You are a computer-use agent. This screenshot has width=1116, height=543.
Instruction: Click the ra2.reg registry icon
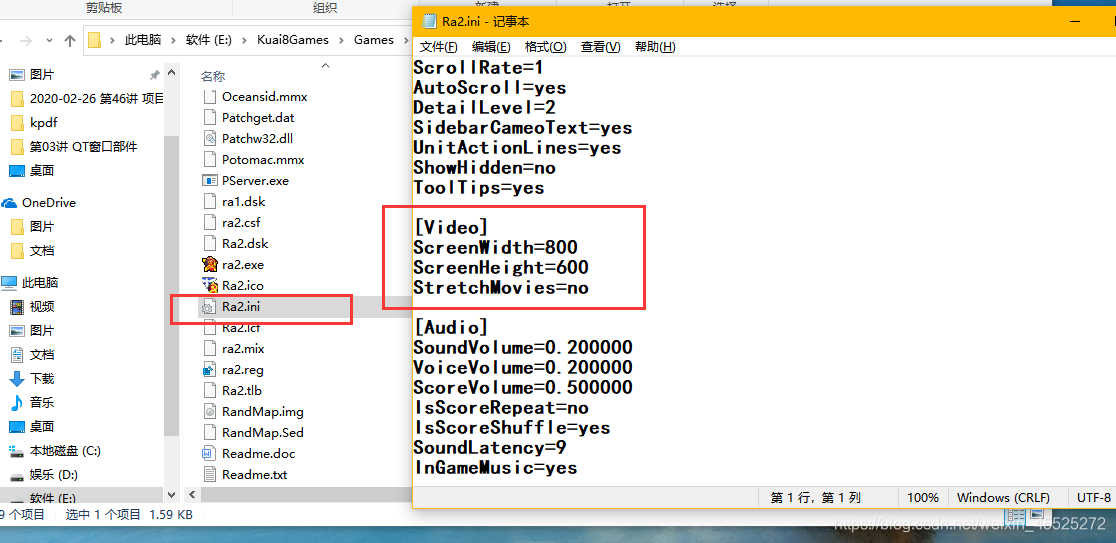point(209,369)
